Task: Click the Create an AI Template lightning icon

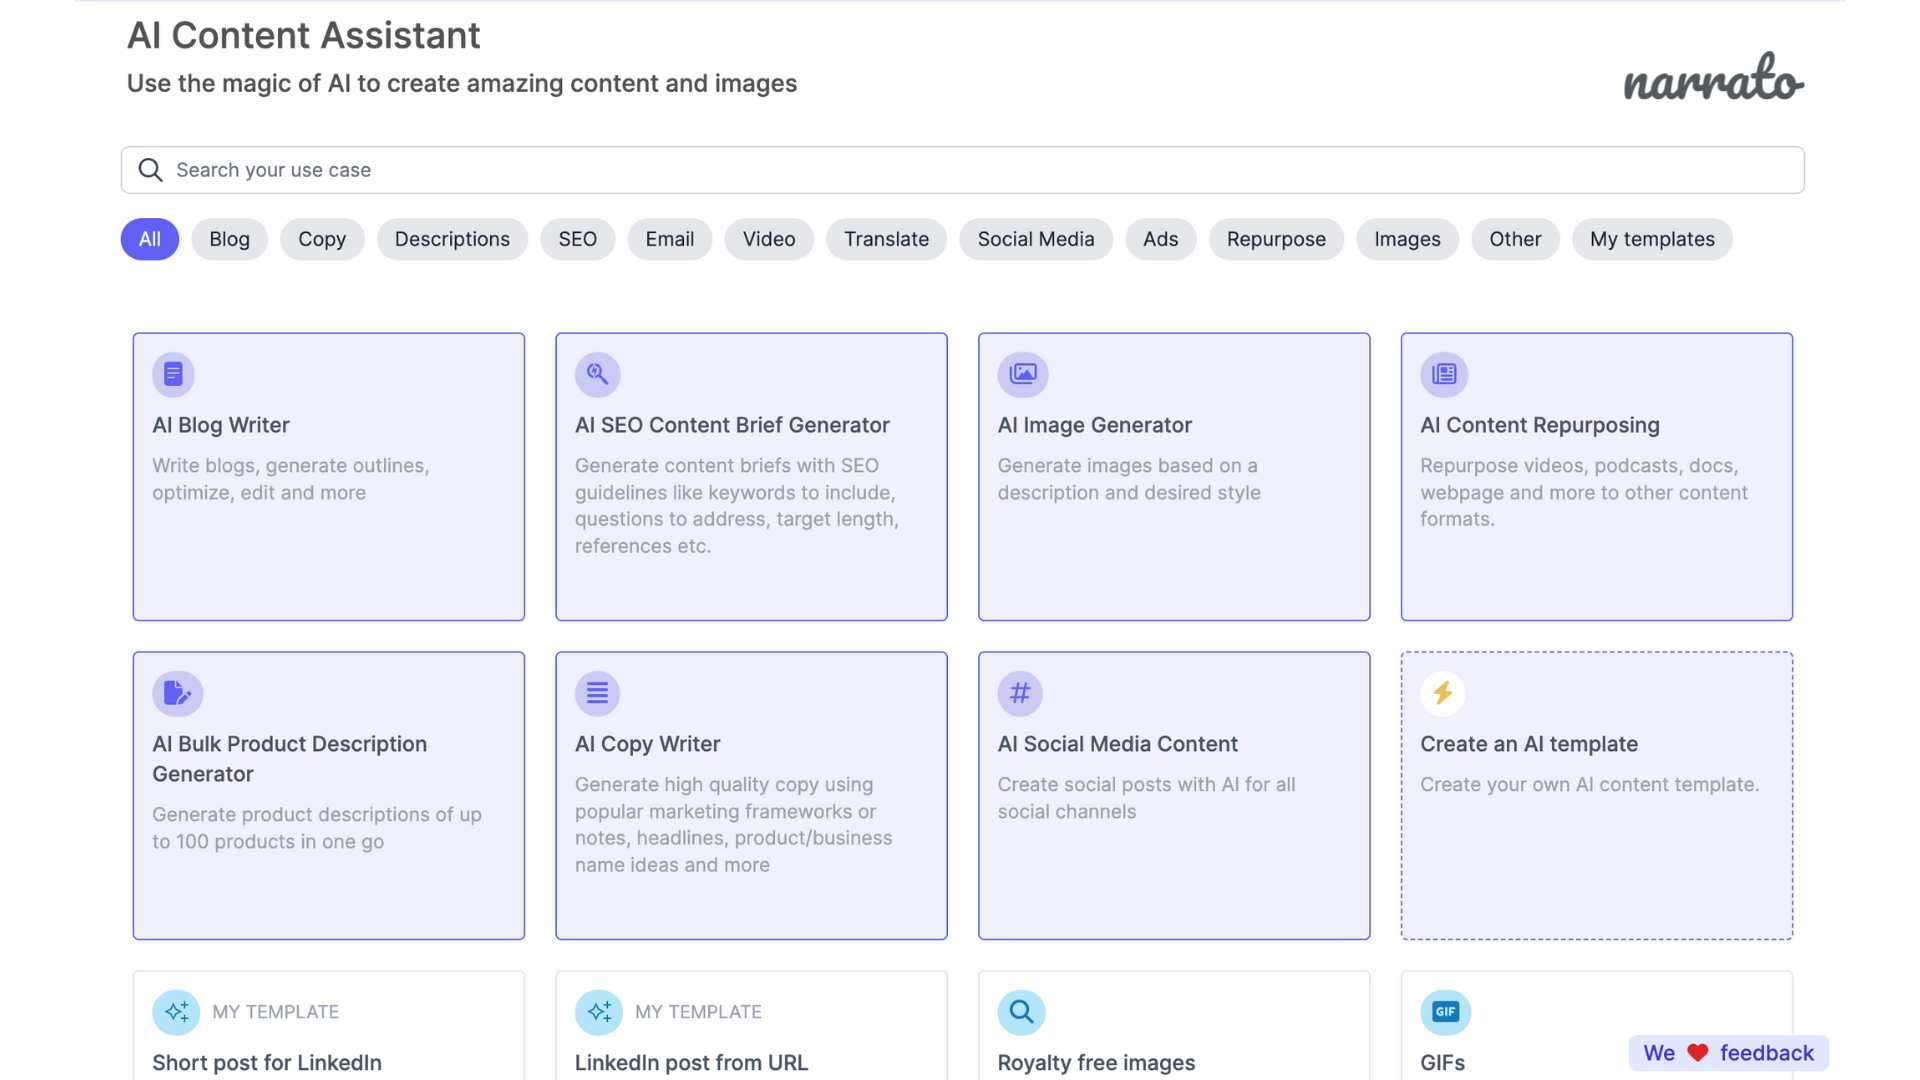Action: point(1441,692)
